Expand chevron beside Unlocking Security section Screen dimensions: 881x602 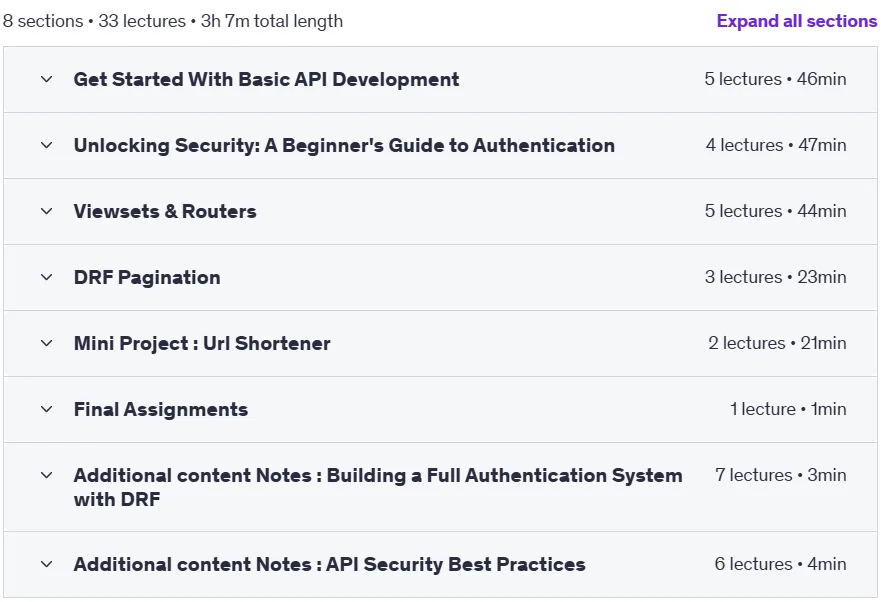[47, 146]
